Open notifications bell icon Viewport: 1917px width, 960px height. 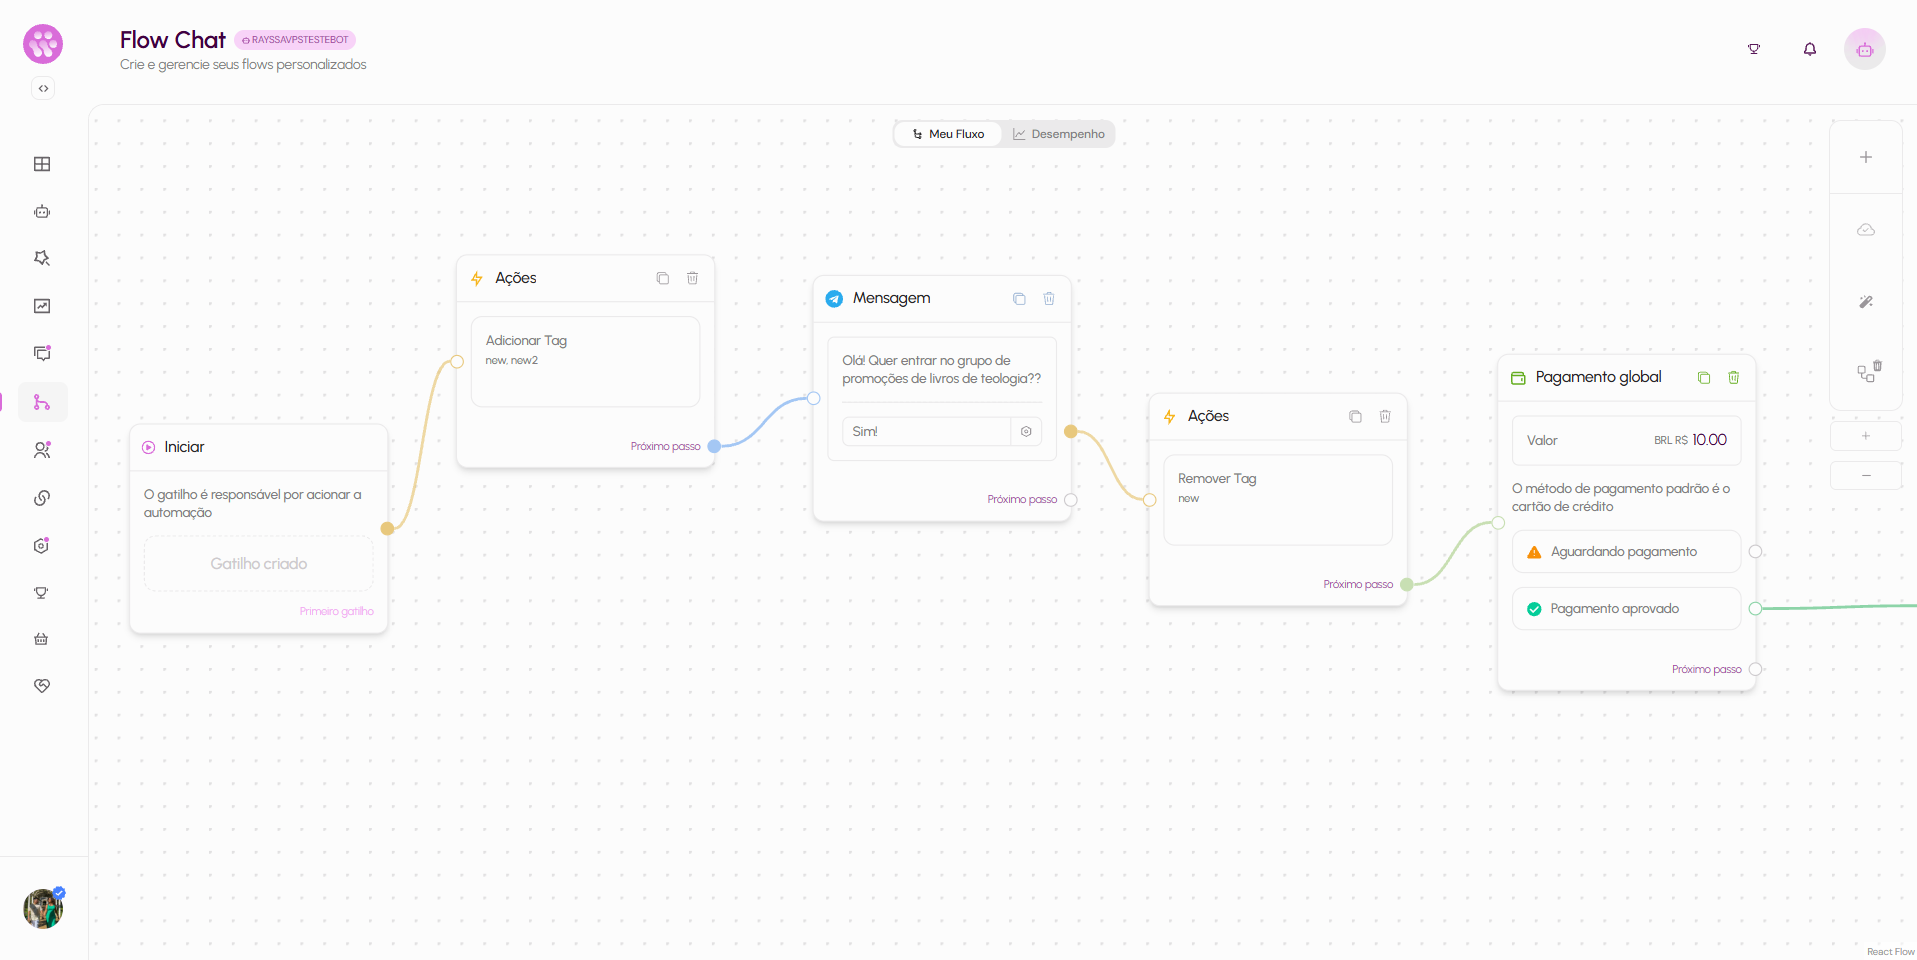pos(1810,49)
